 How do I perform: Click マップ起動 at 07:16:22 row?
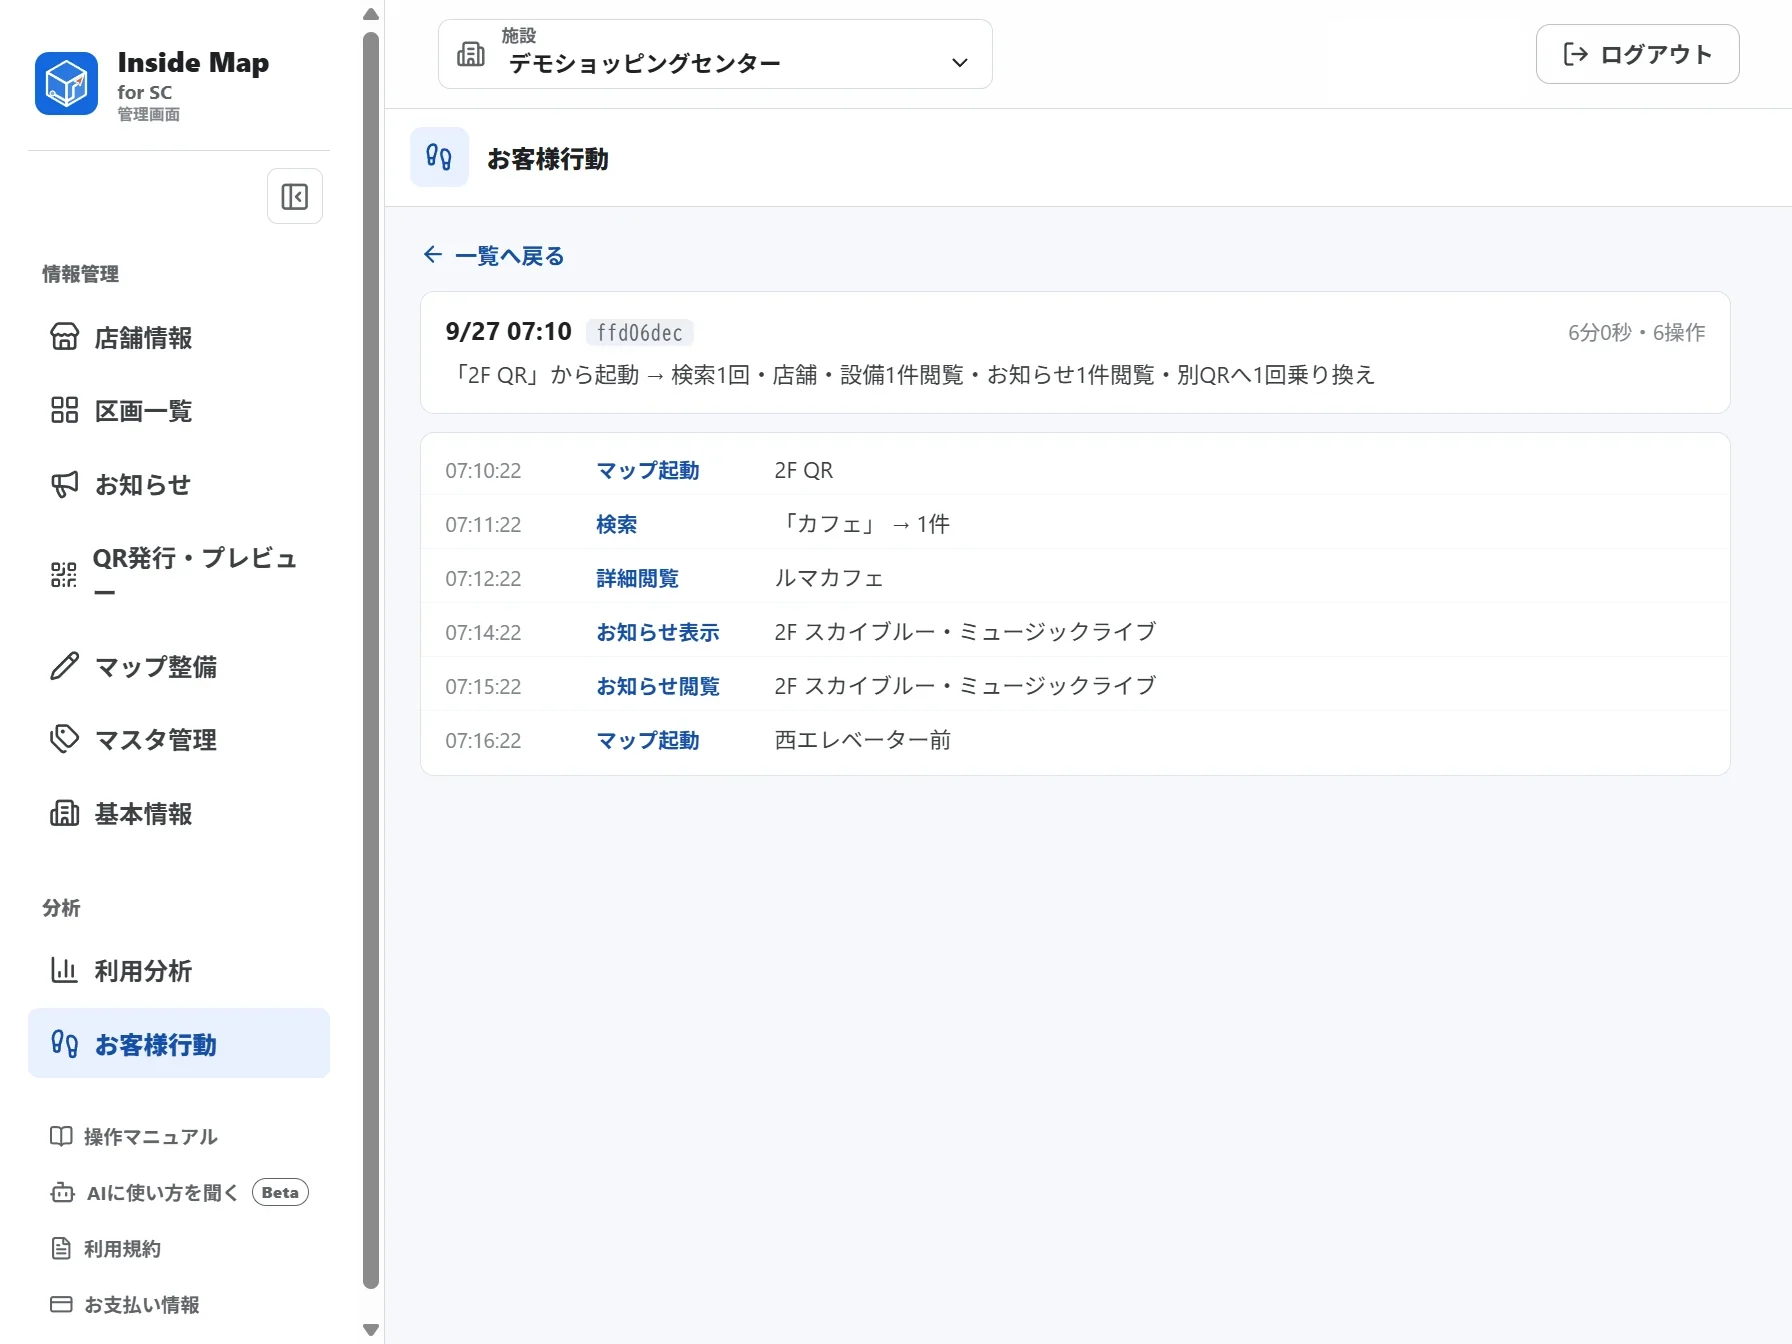[x=648, y=740]
